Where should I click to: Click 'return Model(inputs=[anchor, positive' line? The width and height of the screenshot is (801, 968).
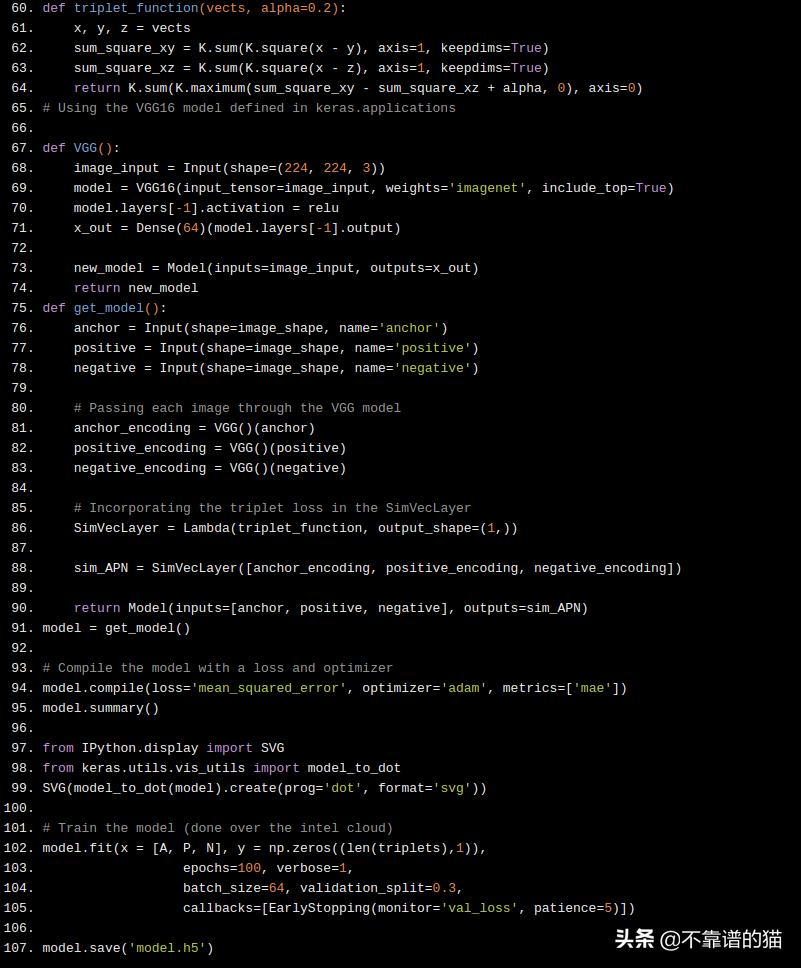pos(331,608)
